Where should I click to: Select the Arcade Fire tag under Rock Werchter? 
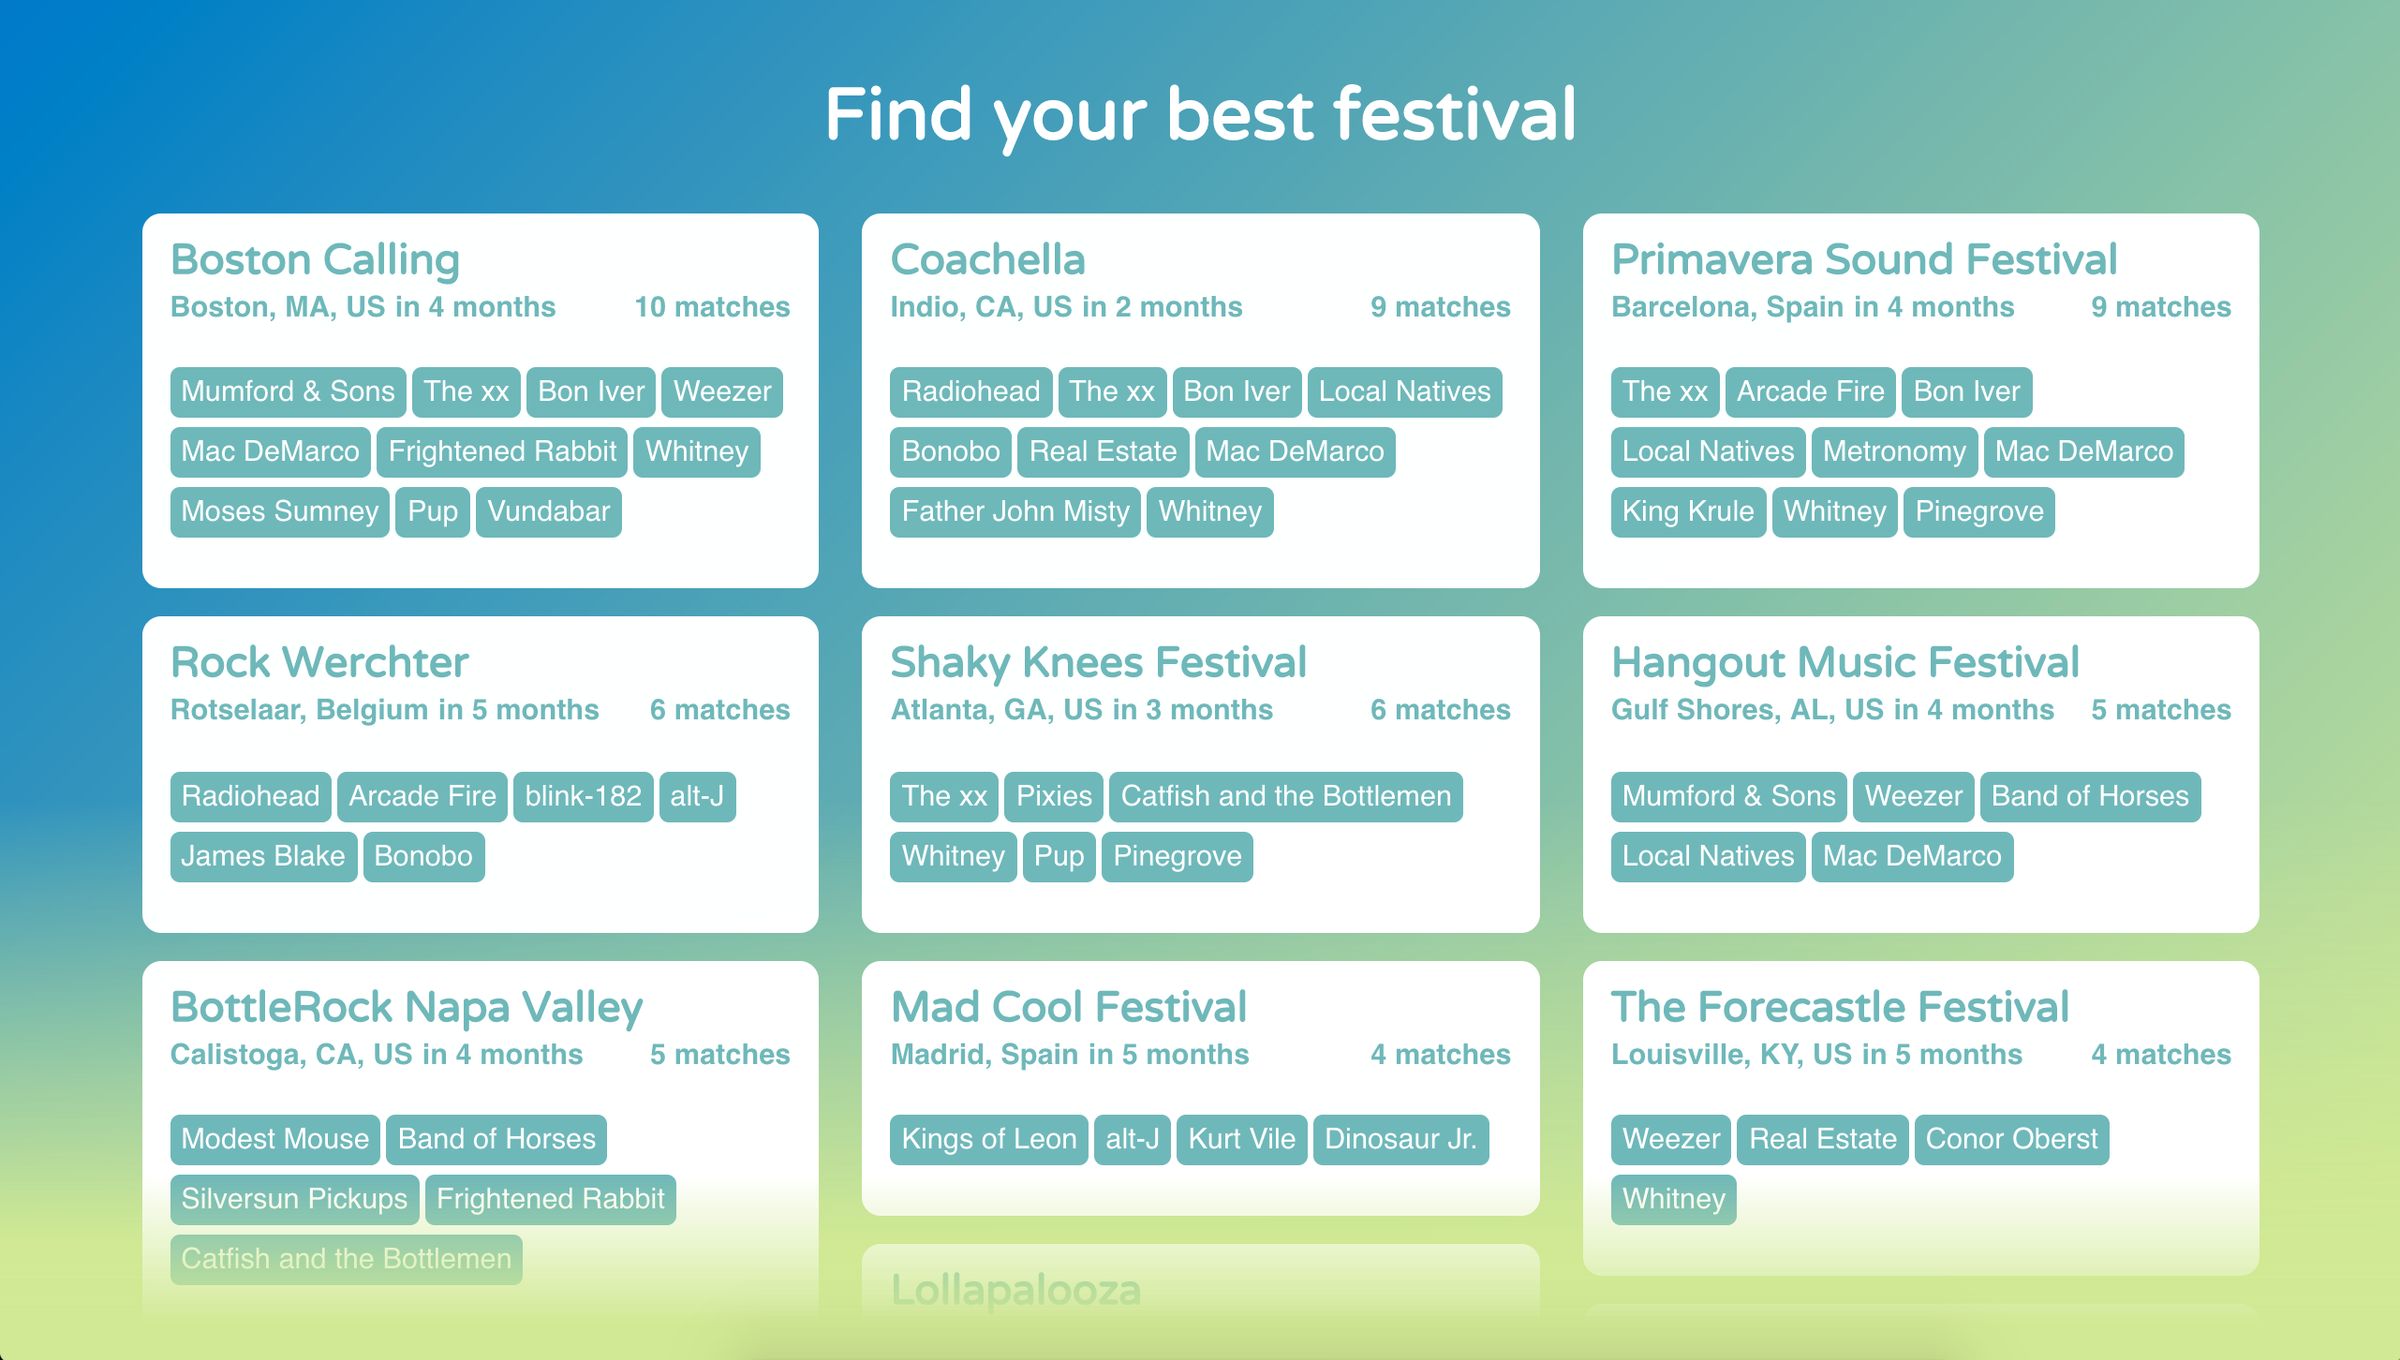421,796
